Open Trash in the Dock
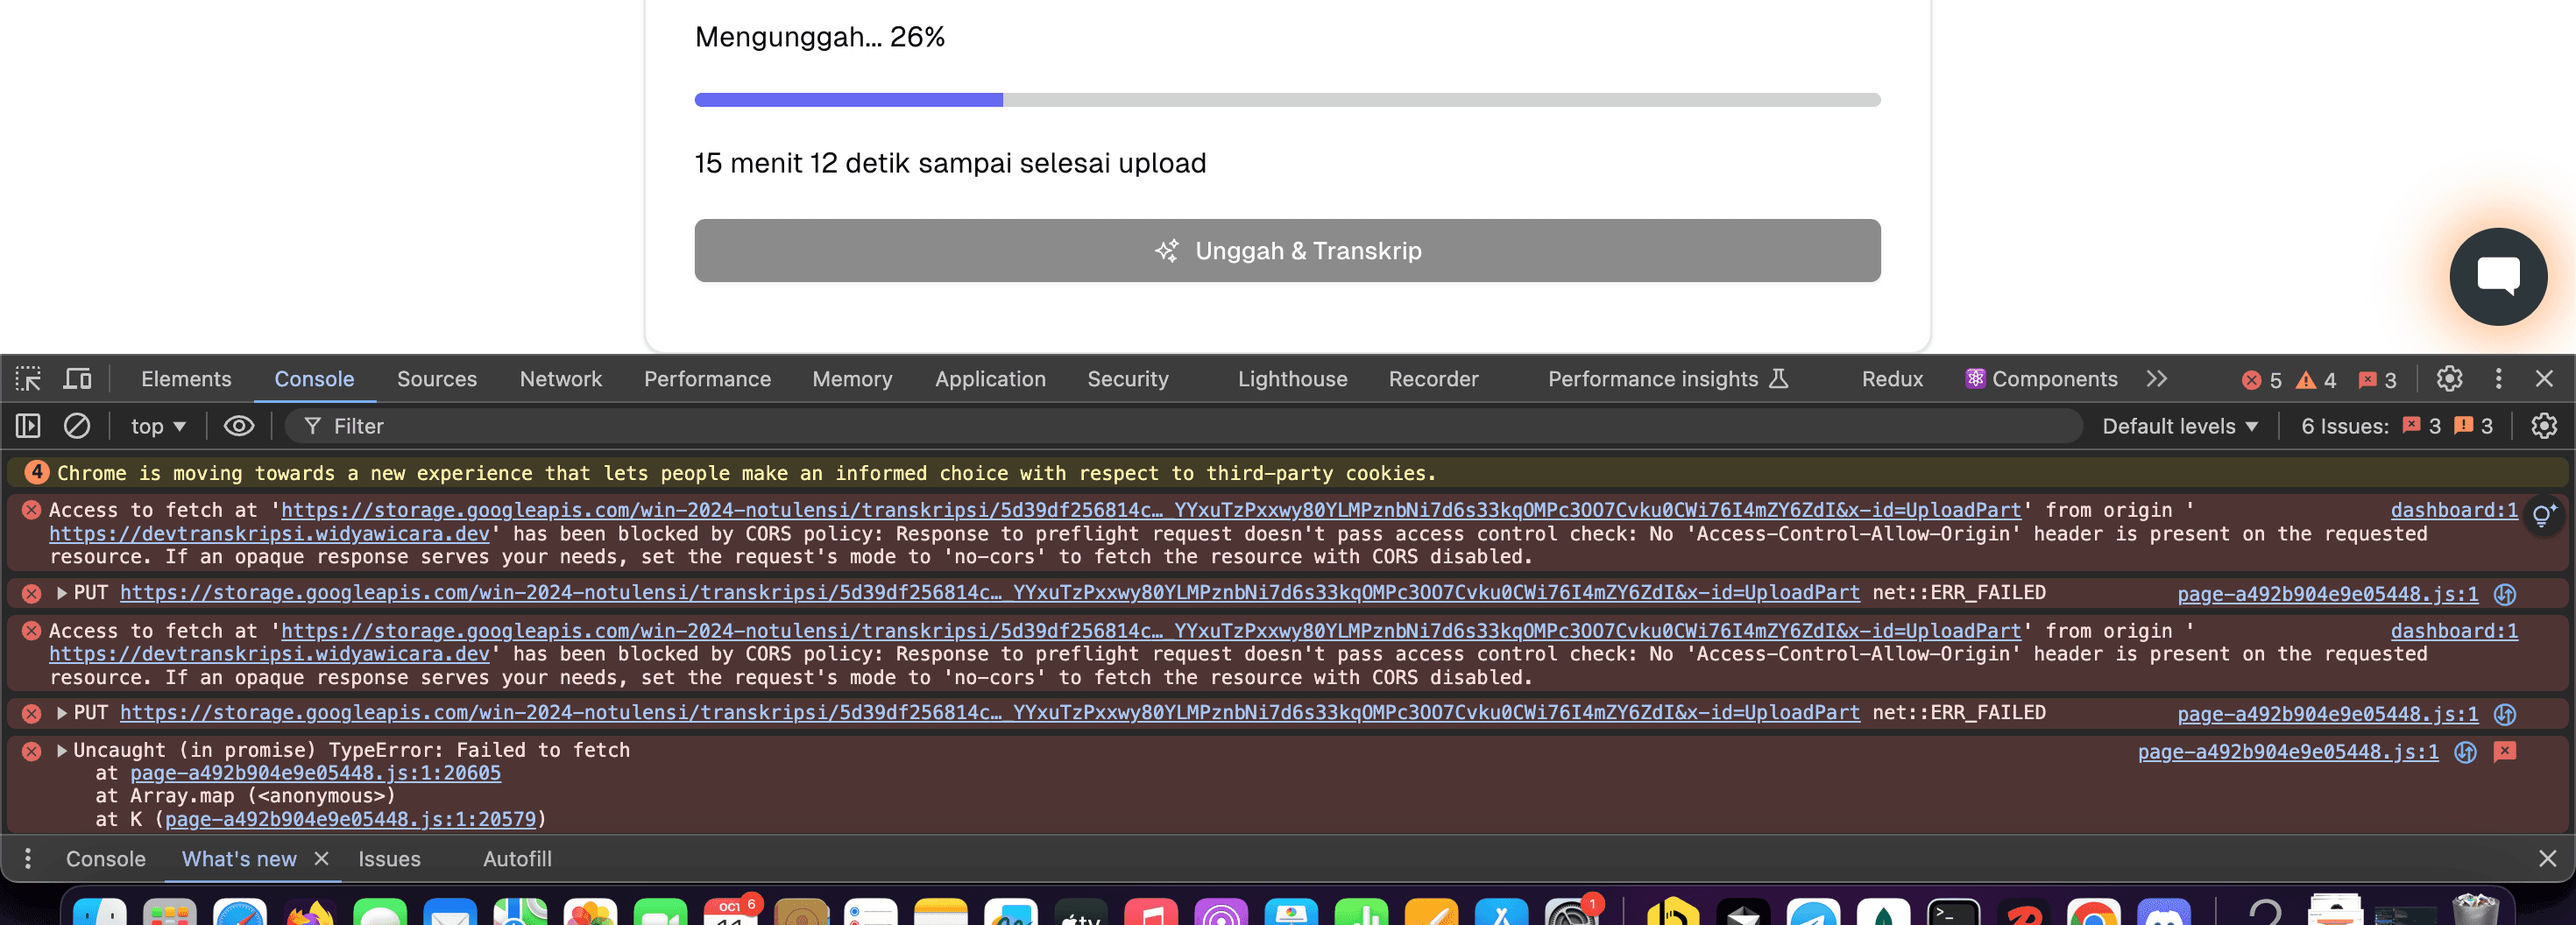Screen dimensions: 2576x925 pos(2476,910)
